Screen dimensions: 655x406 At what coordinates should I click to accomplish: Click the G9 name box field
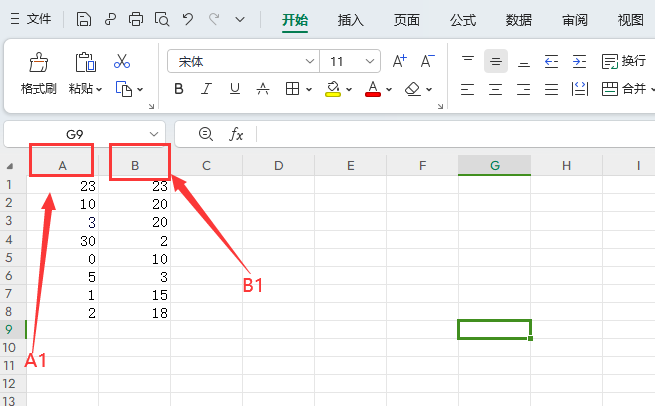pos(75,134)
